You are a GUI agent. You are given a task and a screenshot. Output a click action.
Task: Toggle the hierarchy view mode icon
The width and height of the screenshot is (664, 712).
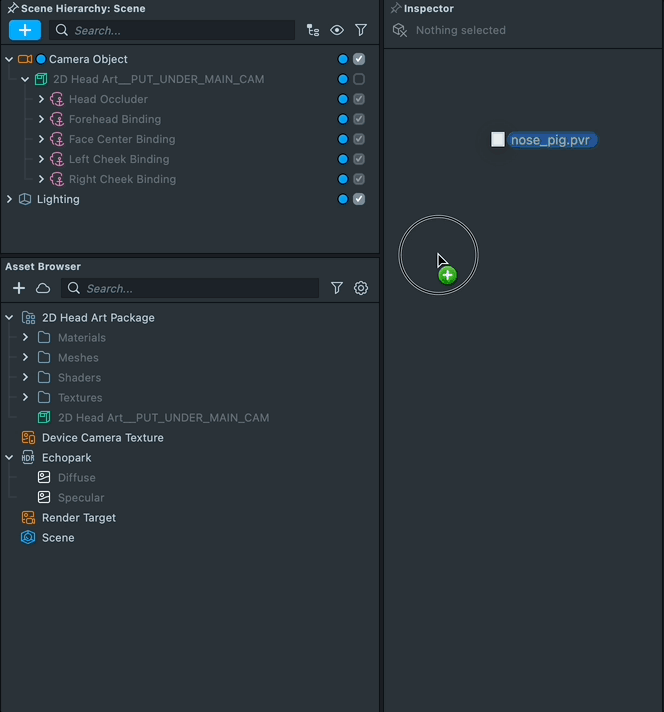point(313,30)
